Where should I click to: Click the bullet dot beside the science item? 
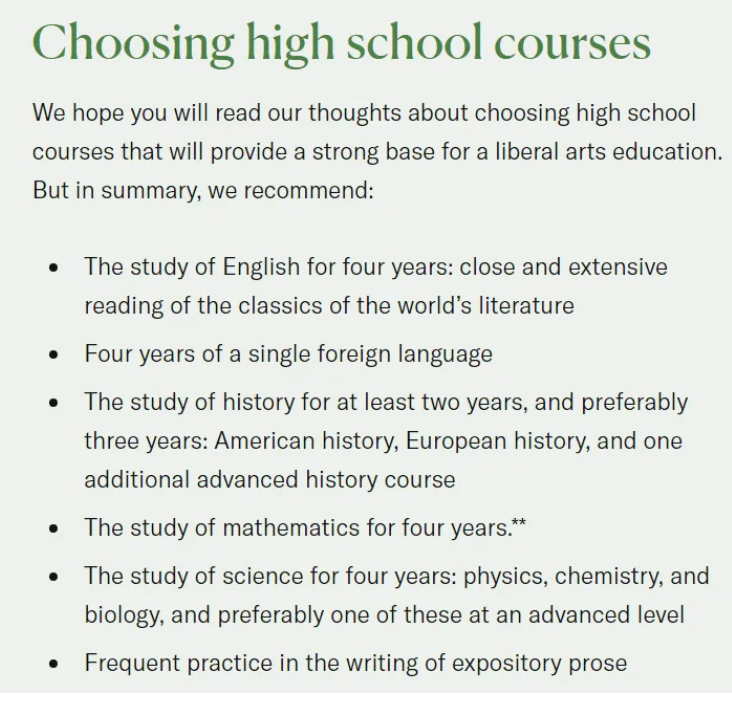52,577
